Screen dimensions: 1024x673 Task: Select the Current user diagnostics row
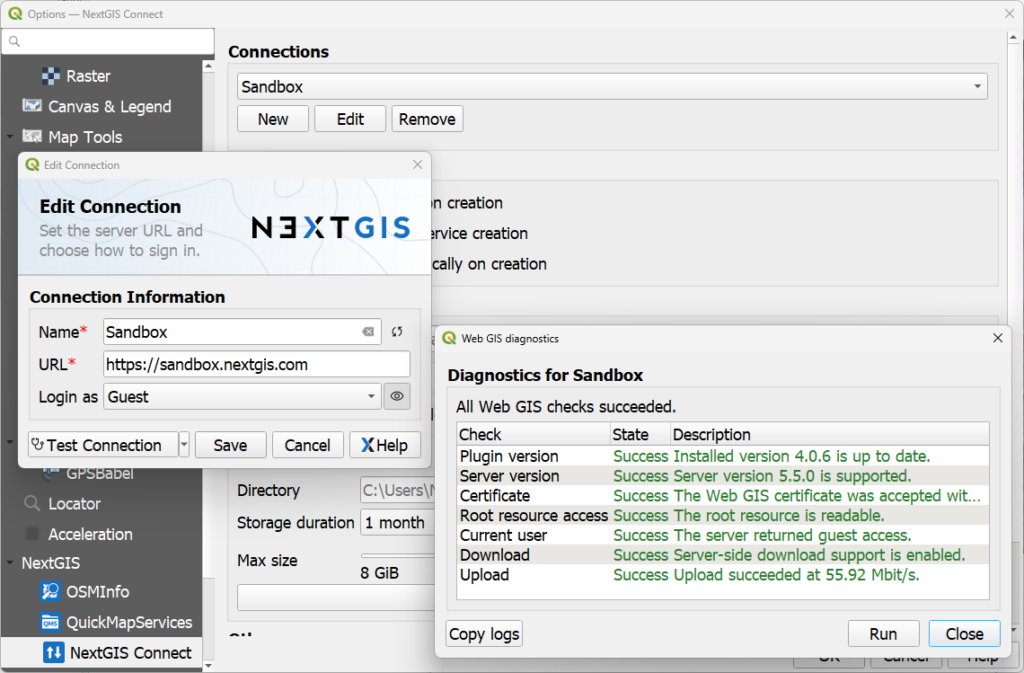click(x=723, y=535)
